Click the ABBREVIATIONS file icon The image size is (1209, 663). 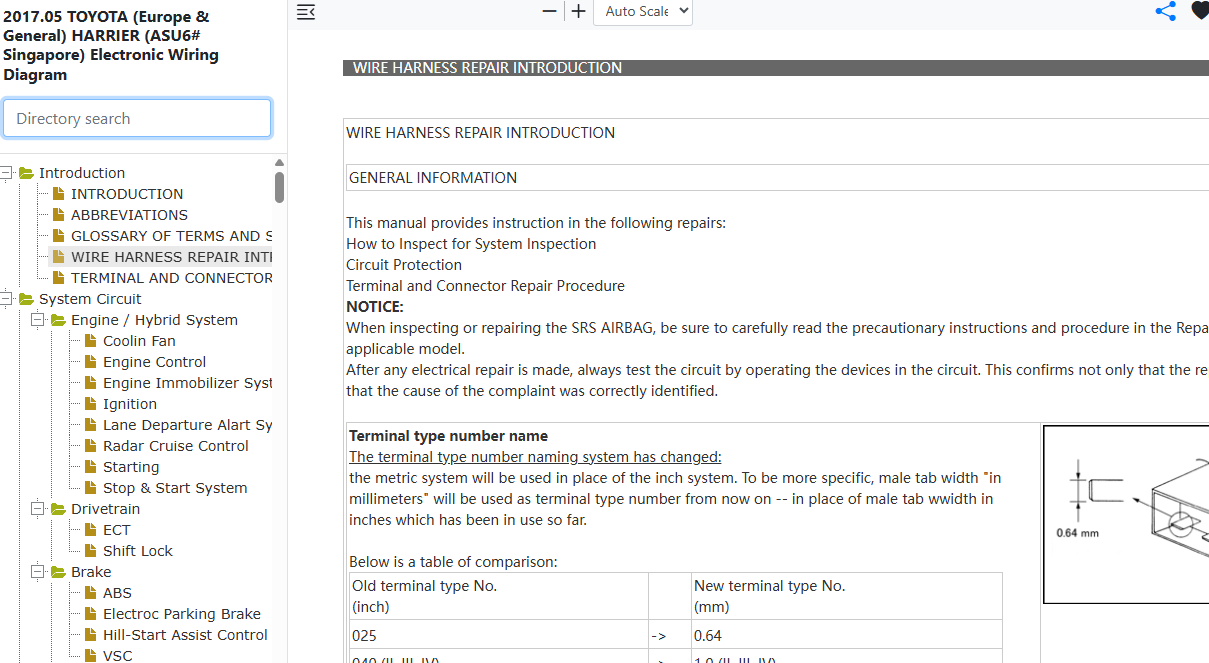(x=58, y=215)
